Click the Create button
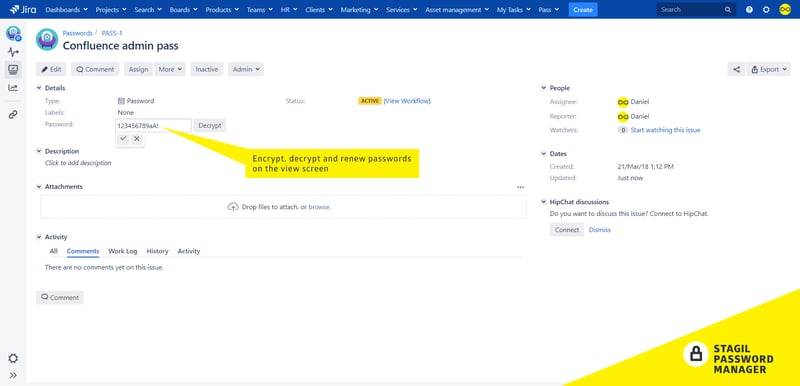The image size is (800, 386). pyautogui.click(x=583, y=10)
